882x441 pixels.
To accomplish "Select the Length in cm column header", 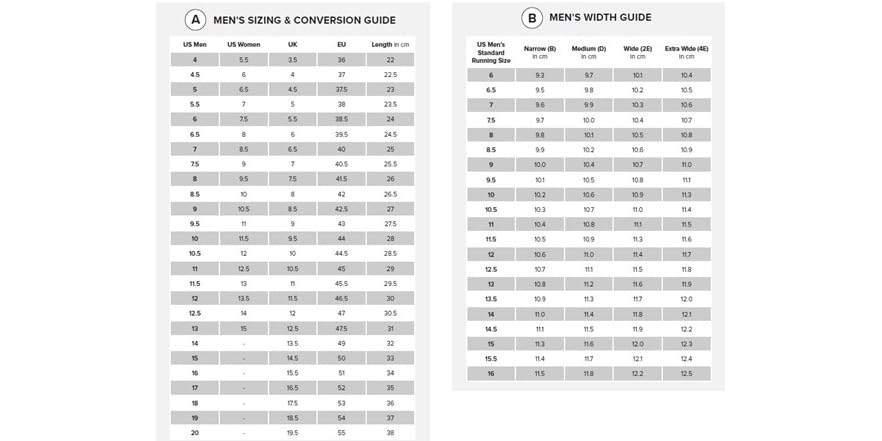I will point(390,45).
